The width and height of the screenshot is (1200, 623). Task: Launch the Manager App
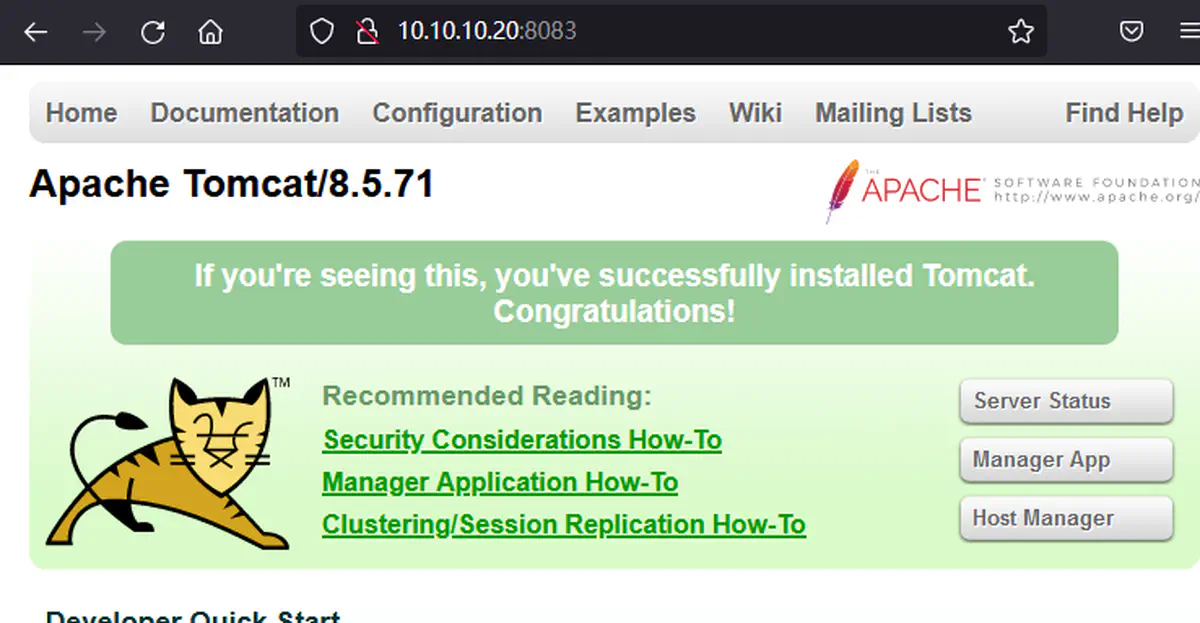tap(1066, 460)
